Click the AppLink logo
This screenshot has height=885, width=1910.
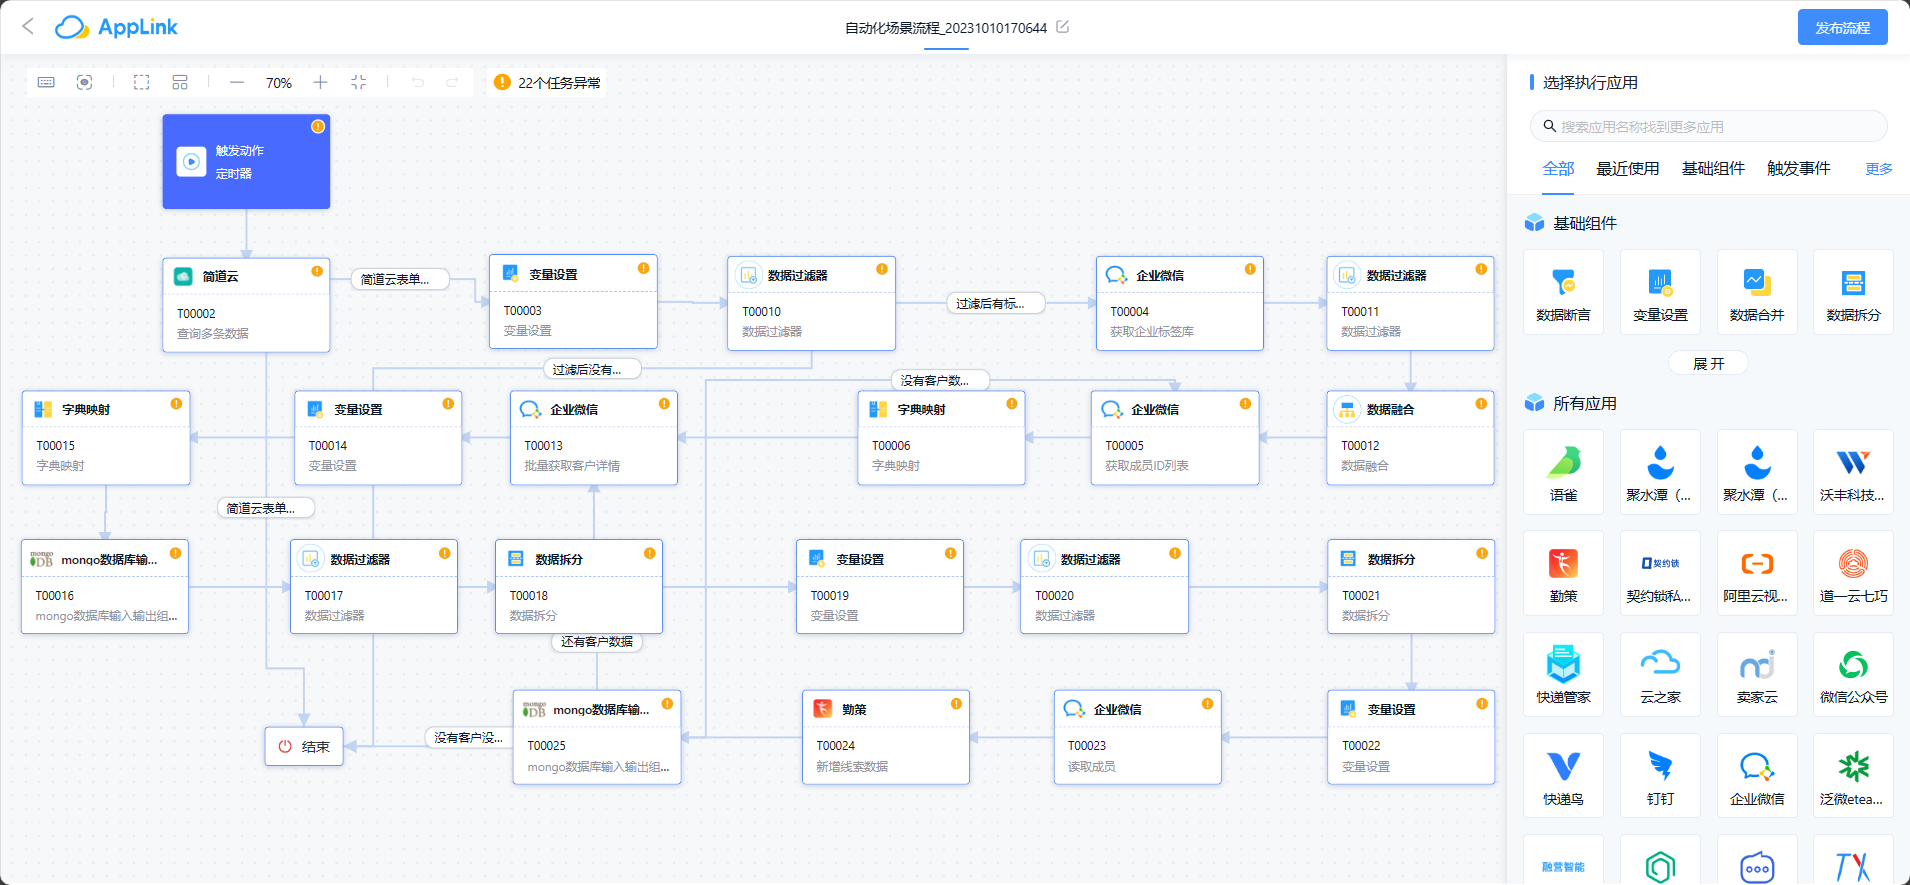click(x=116, y=27)
